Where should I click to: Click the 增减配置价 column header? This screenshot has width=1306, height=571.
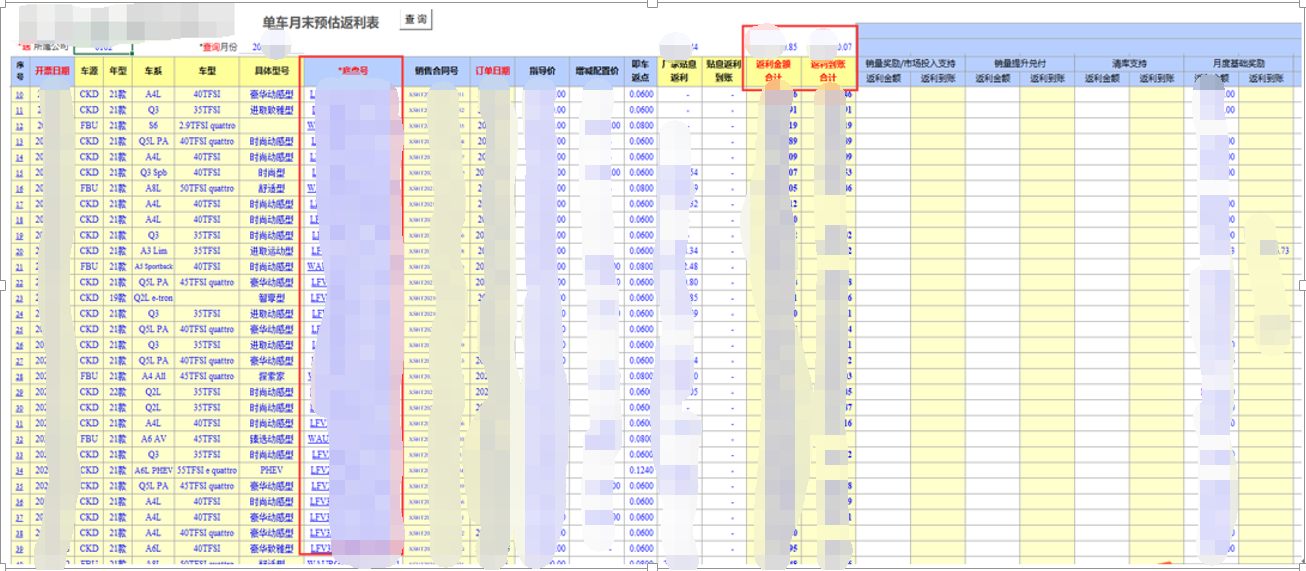point(596,71)
